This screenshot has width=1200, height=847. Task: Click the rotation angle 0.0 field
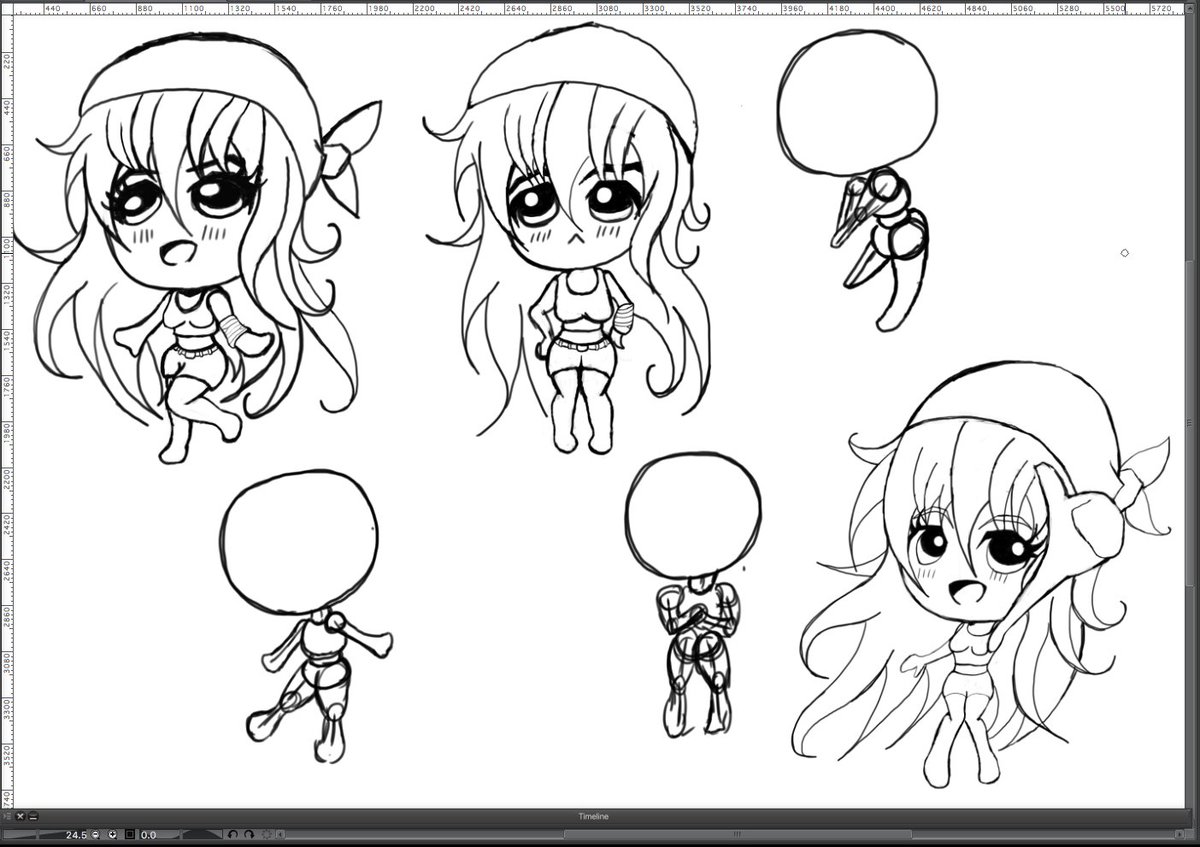pyautogui.click(x=149, y=834)
